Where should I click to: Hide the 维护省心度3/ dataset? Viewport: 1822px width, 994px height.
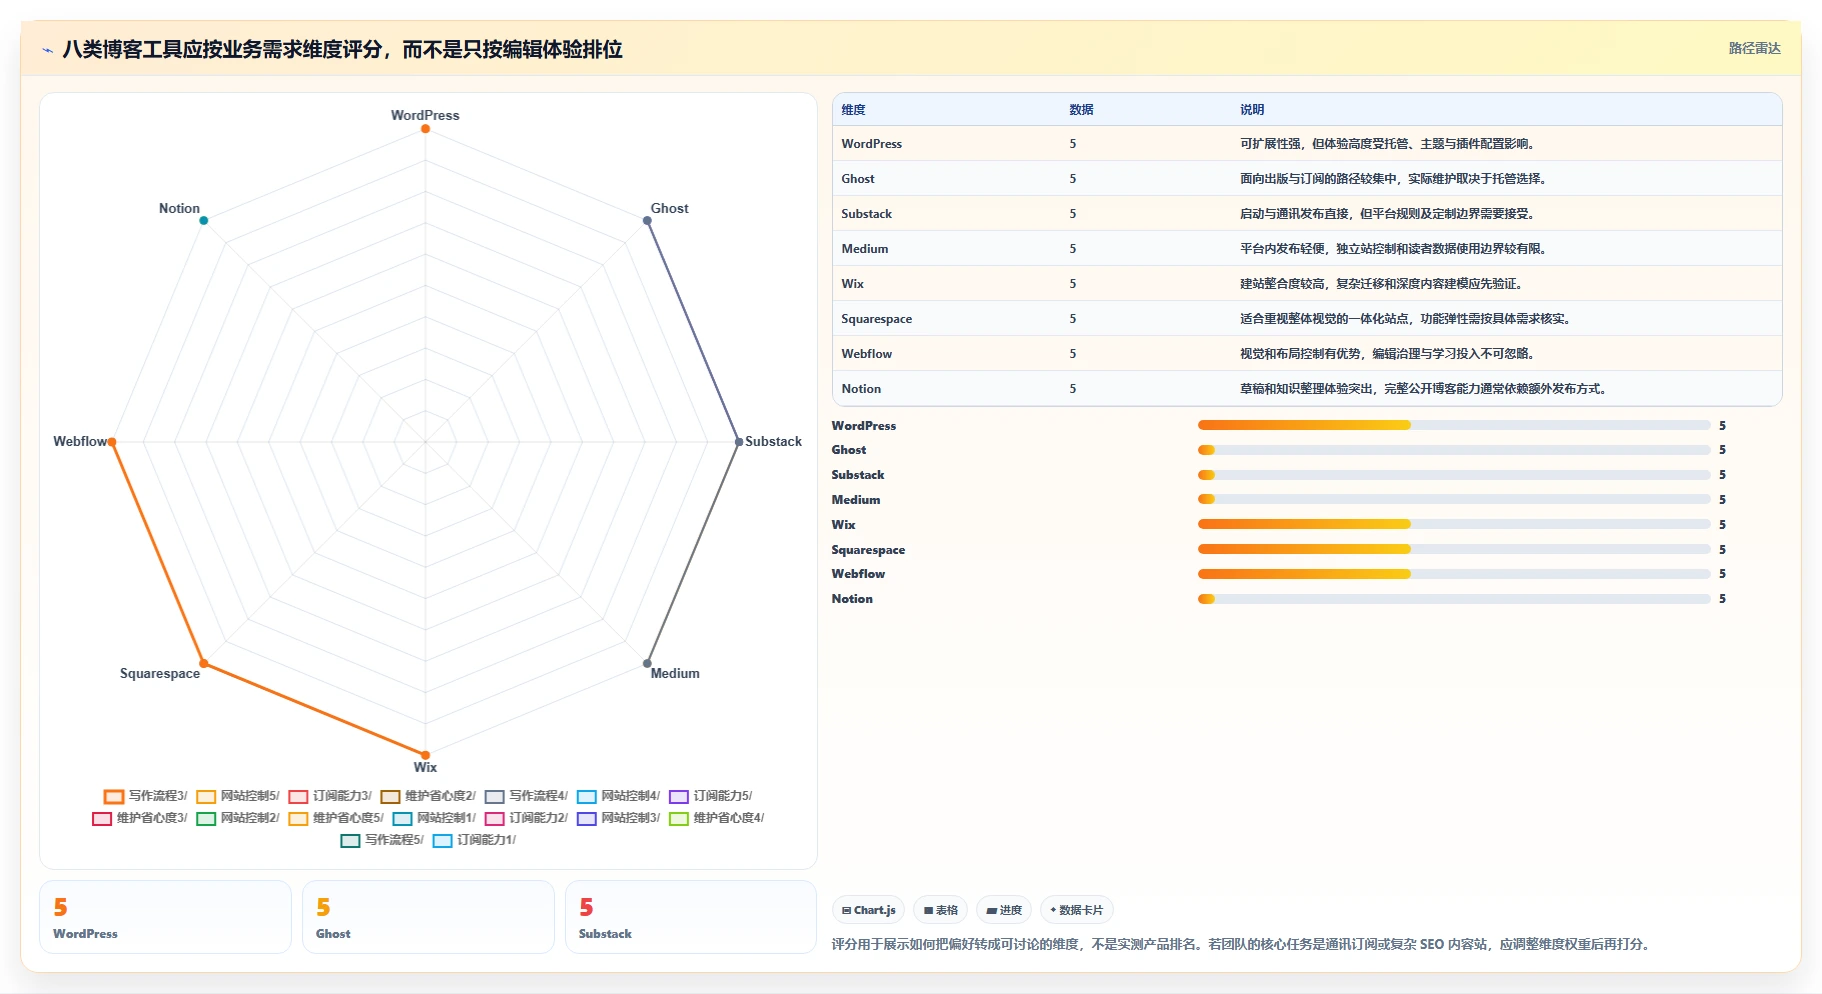pyautogui.click(x=140, y=818)
